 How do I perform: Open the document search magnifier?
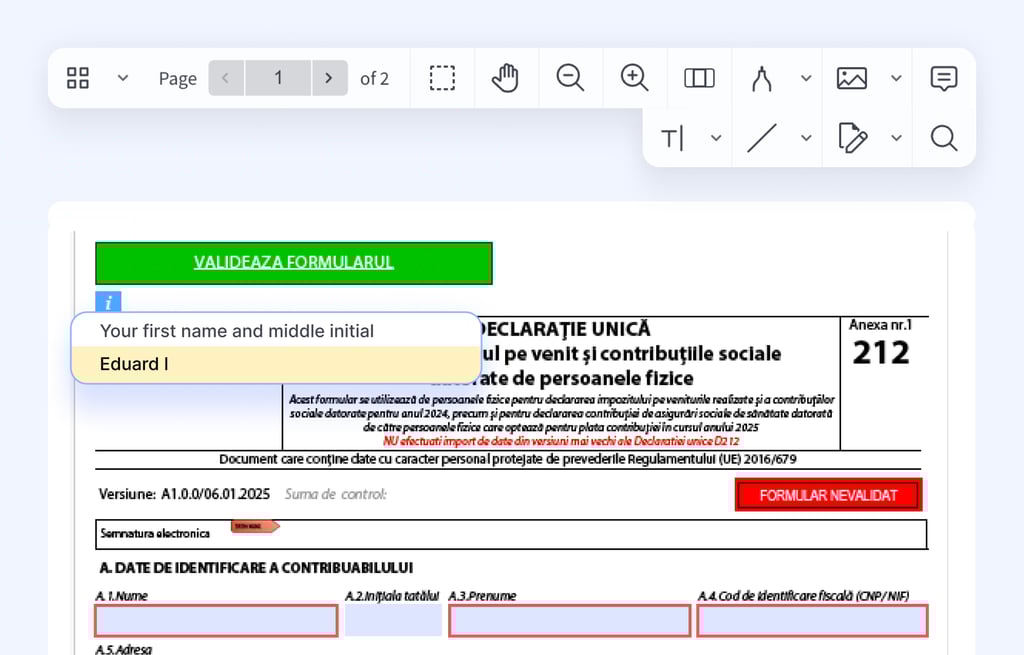(x=943, y=138)
